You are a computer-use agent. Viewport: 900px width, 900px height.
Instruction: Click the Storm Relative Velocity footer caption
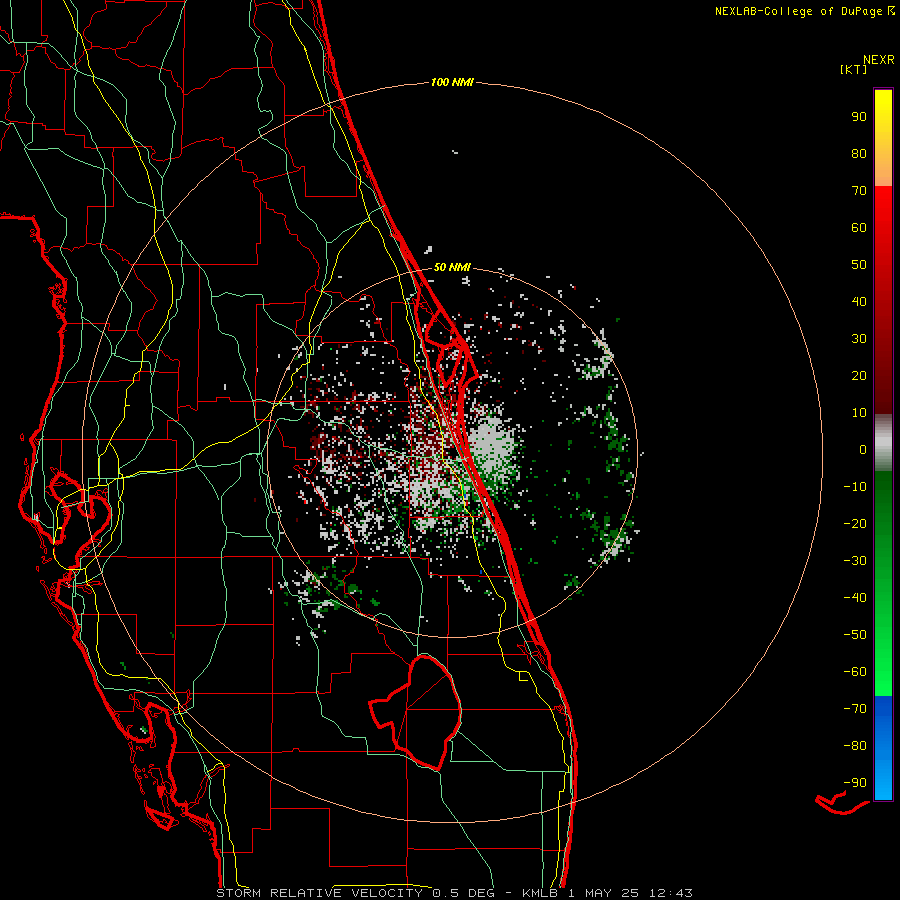[455, 893]
